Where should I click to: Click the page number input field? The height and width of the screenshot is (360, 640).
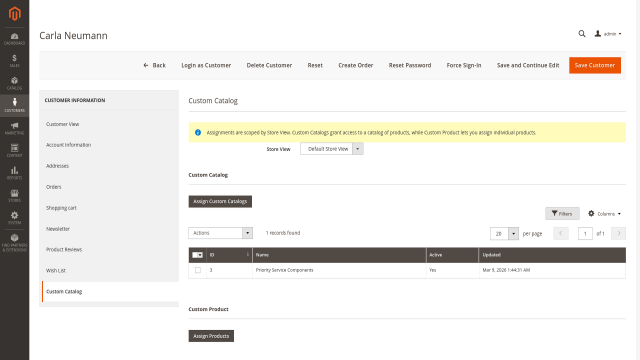585,233
